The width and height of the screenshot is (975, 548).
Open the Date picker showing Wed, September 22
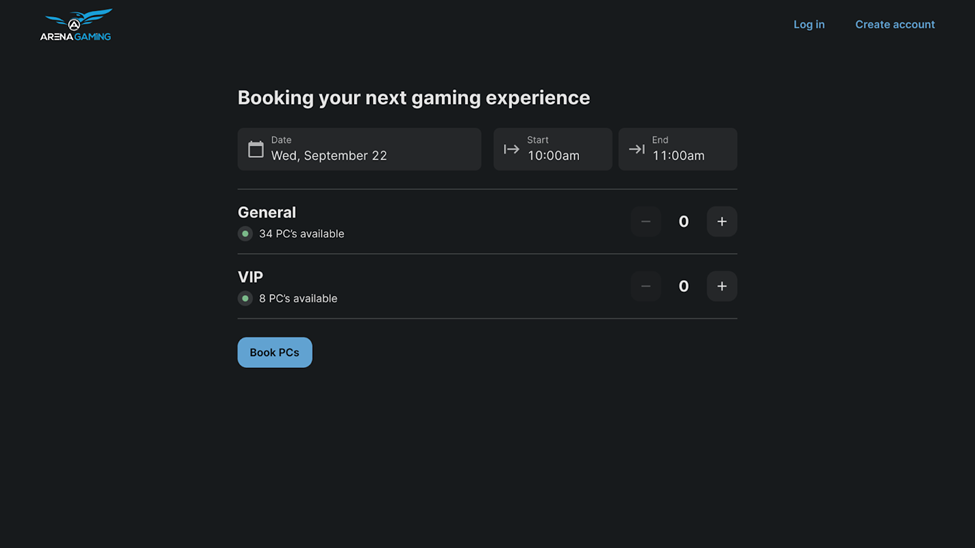359,149
